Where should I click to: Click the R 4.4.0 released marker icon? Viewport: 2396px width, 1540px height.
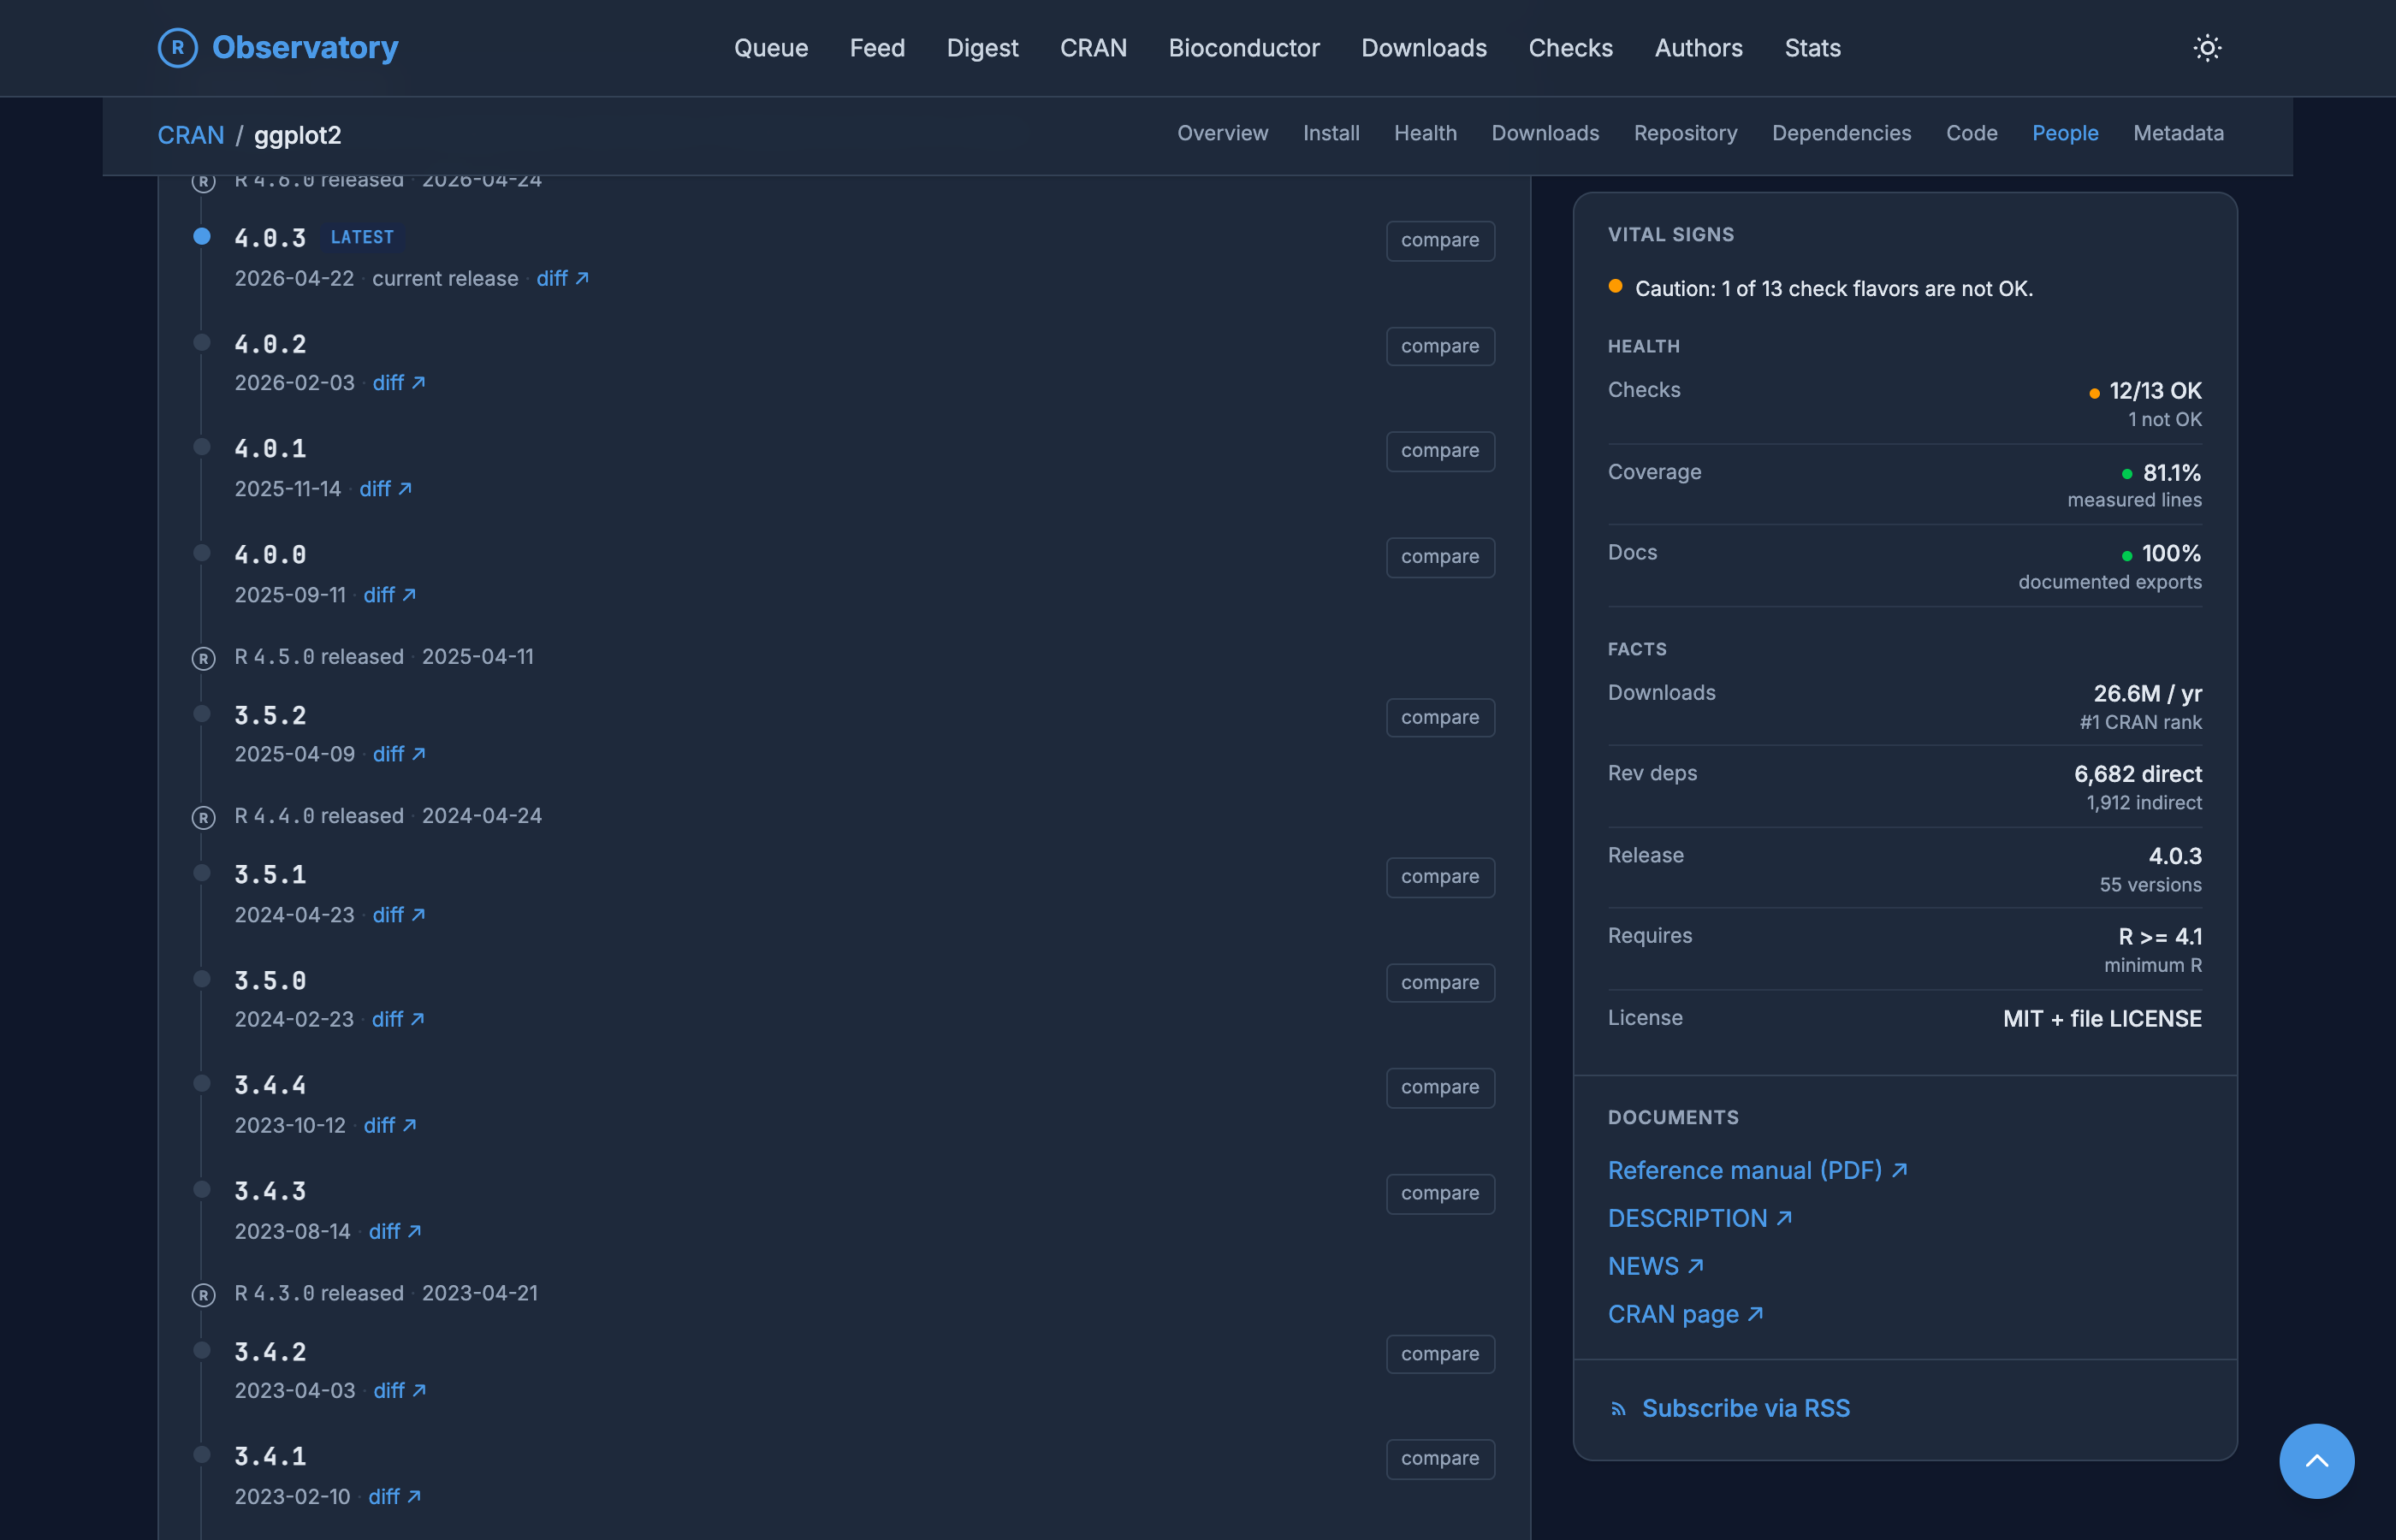(203, 817)
